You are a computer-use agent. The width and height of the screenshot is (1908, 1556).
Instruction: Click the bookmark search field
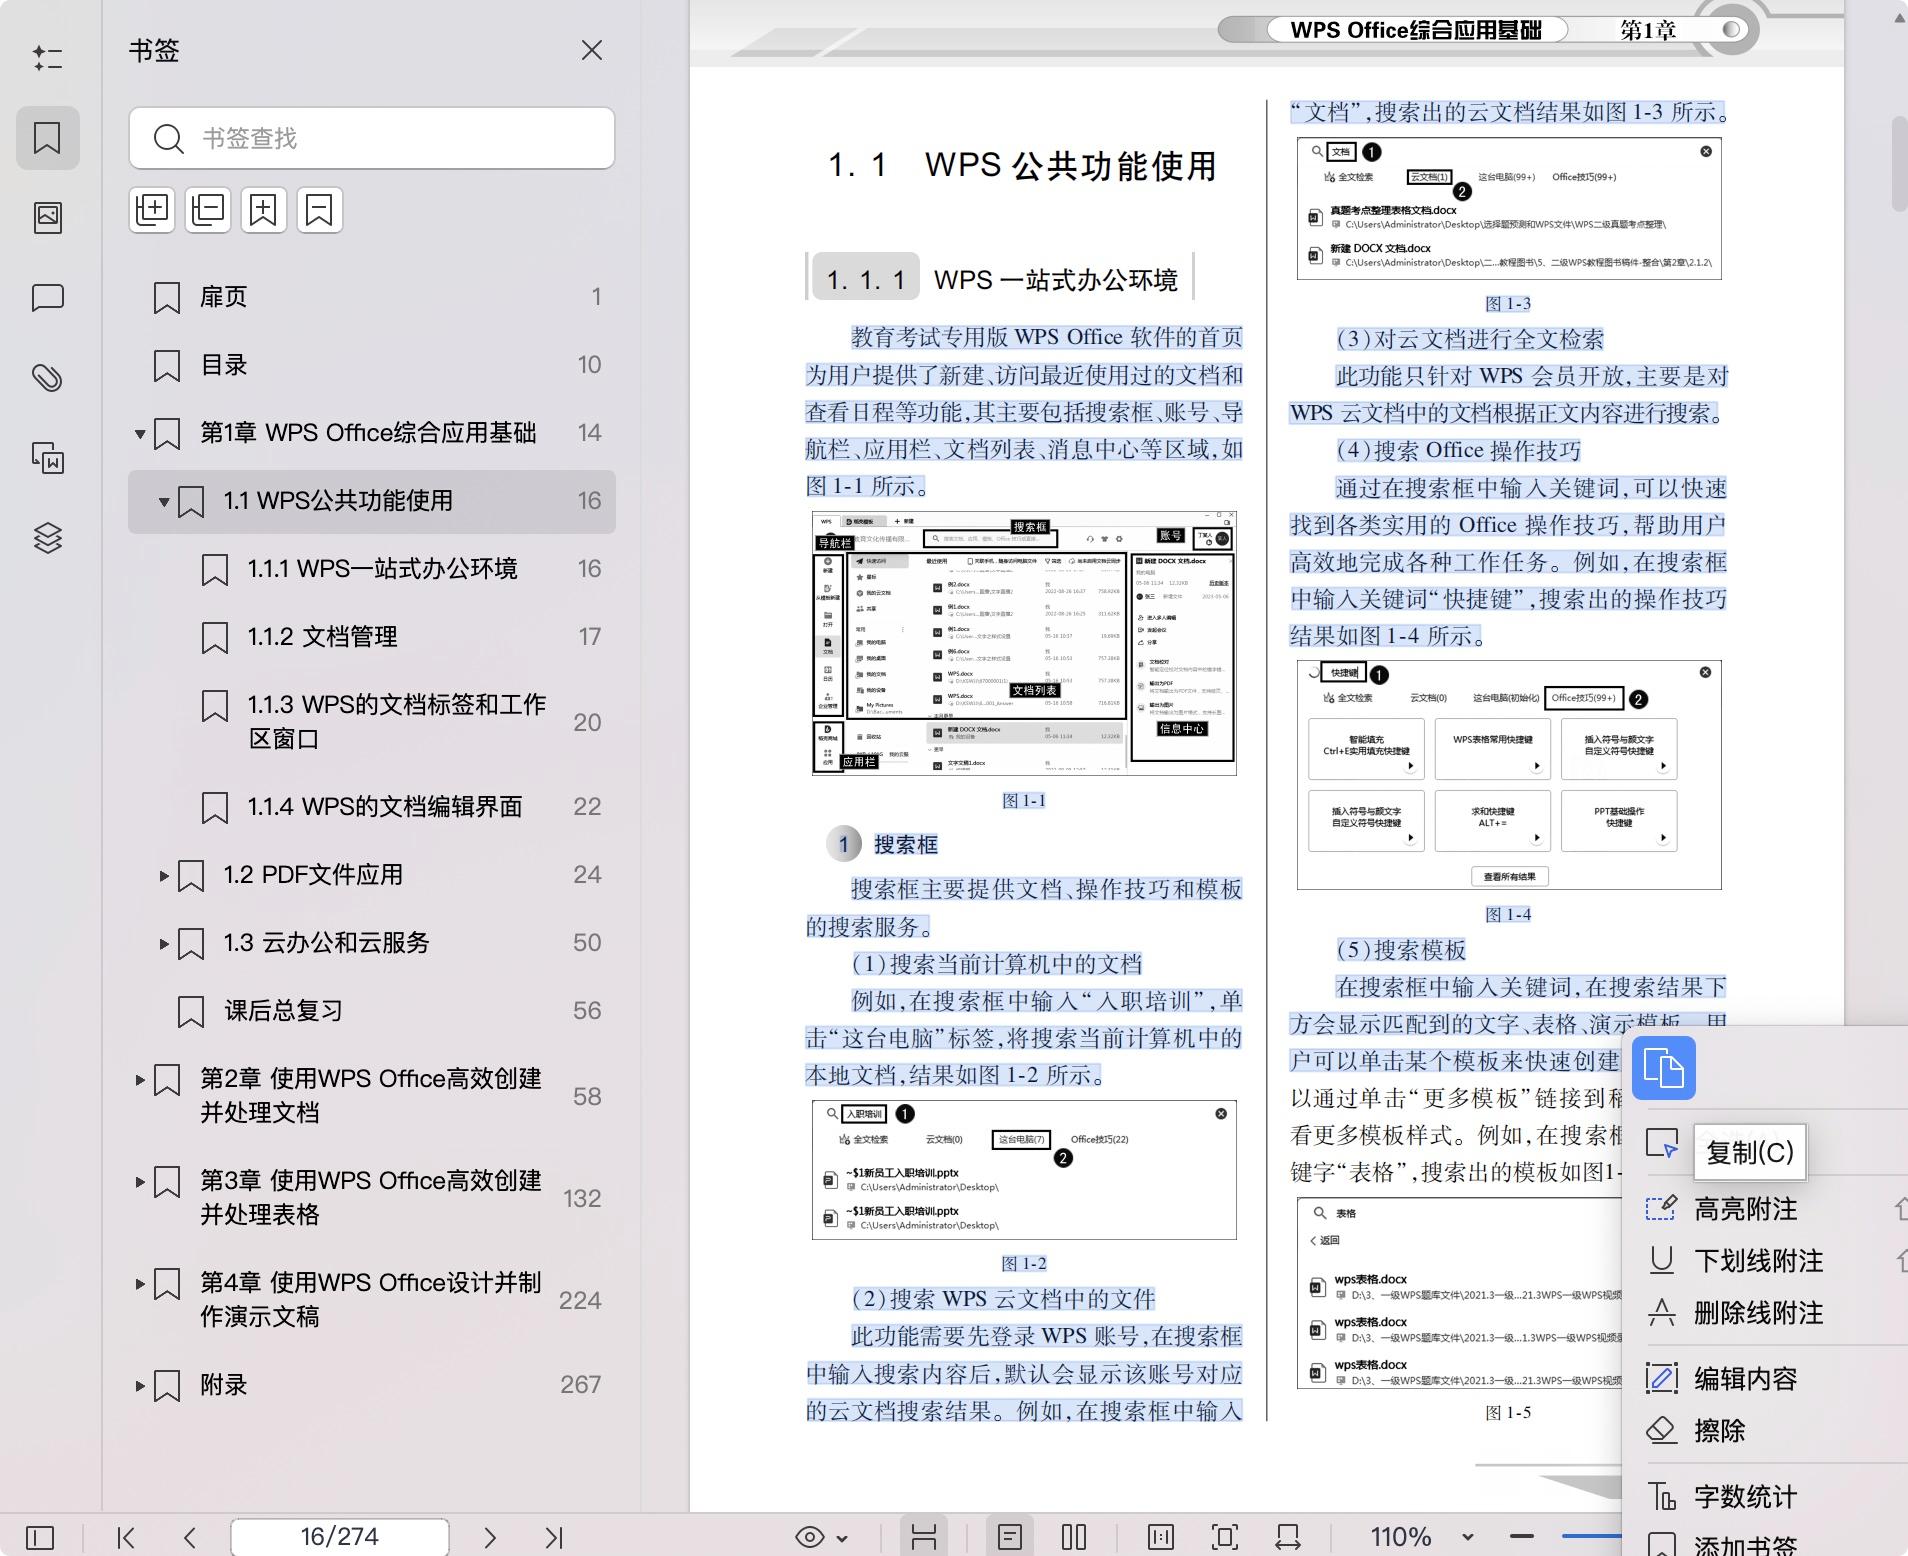371,138
